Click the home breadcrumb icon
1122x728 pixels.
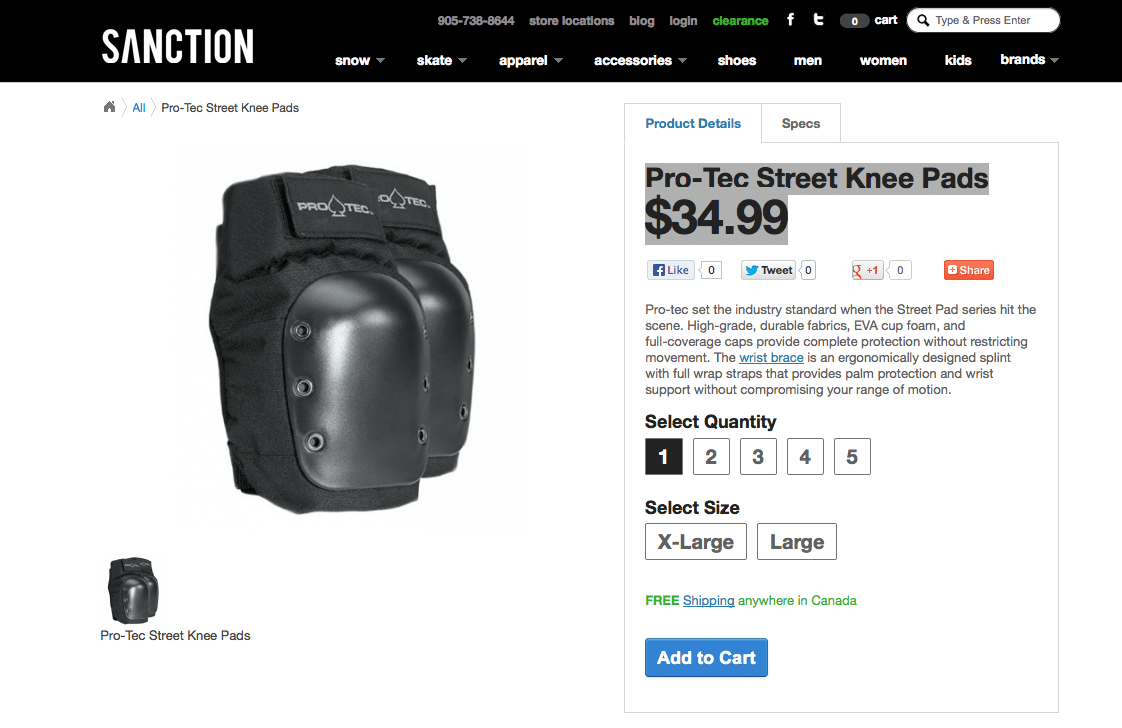point(110,107)
